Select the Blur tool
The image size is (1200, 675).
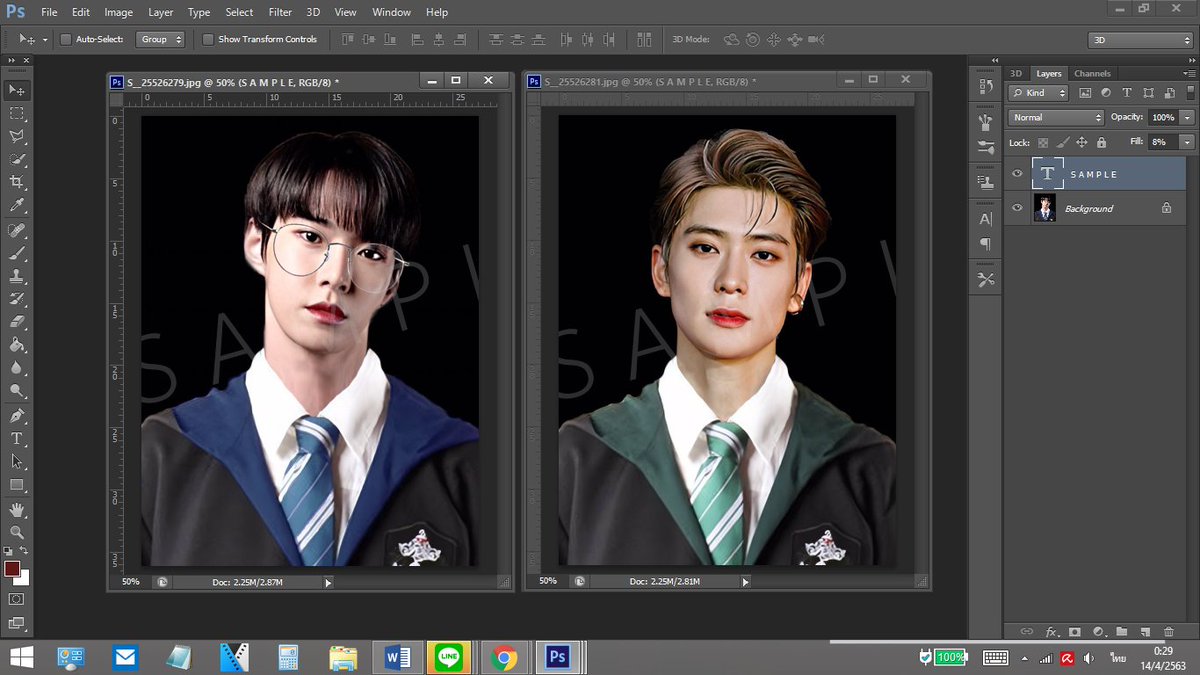tap(17, 368)
